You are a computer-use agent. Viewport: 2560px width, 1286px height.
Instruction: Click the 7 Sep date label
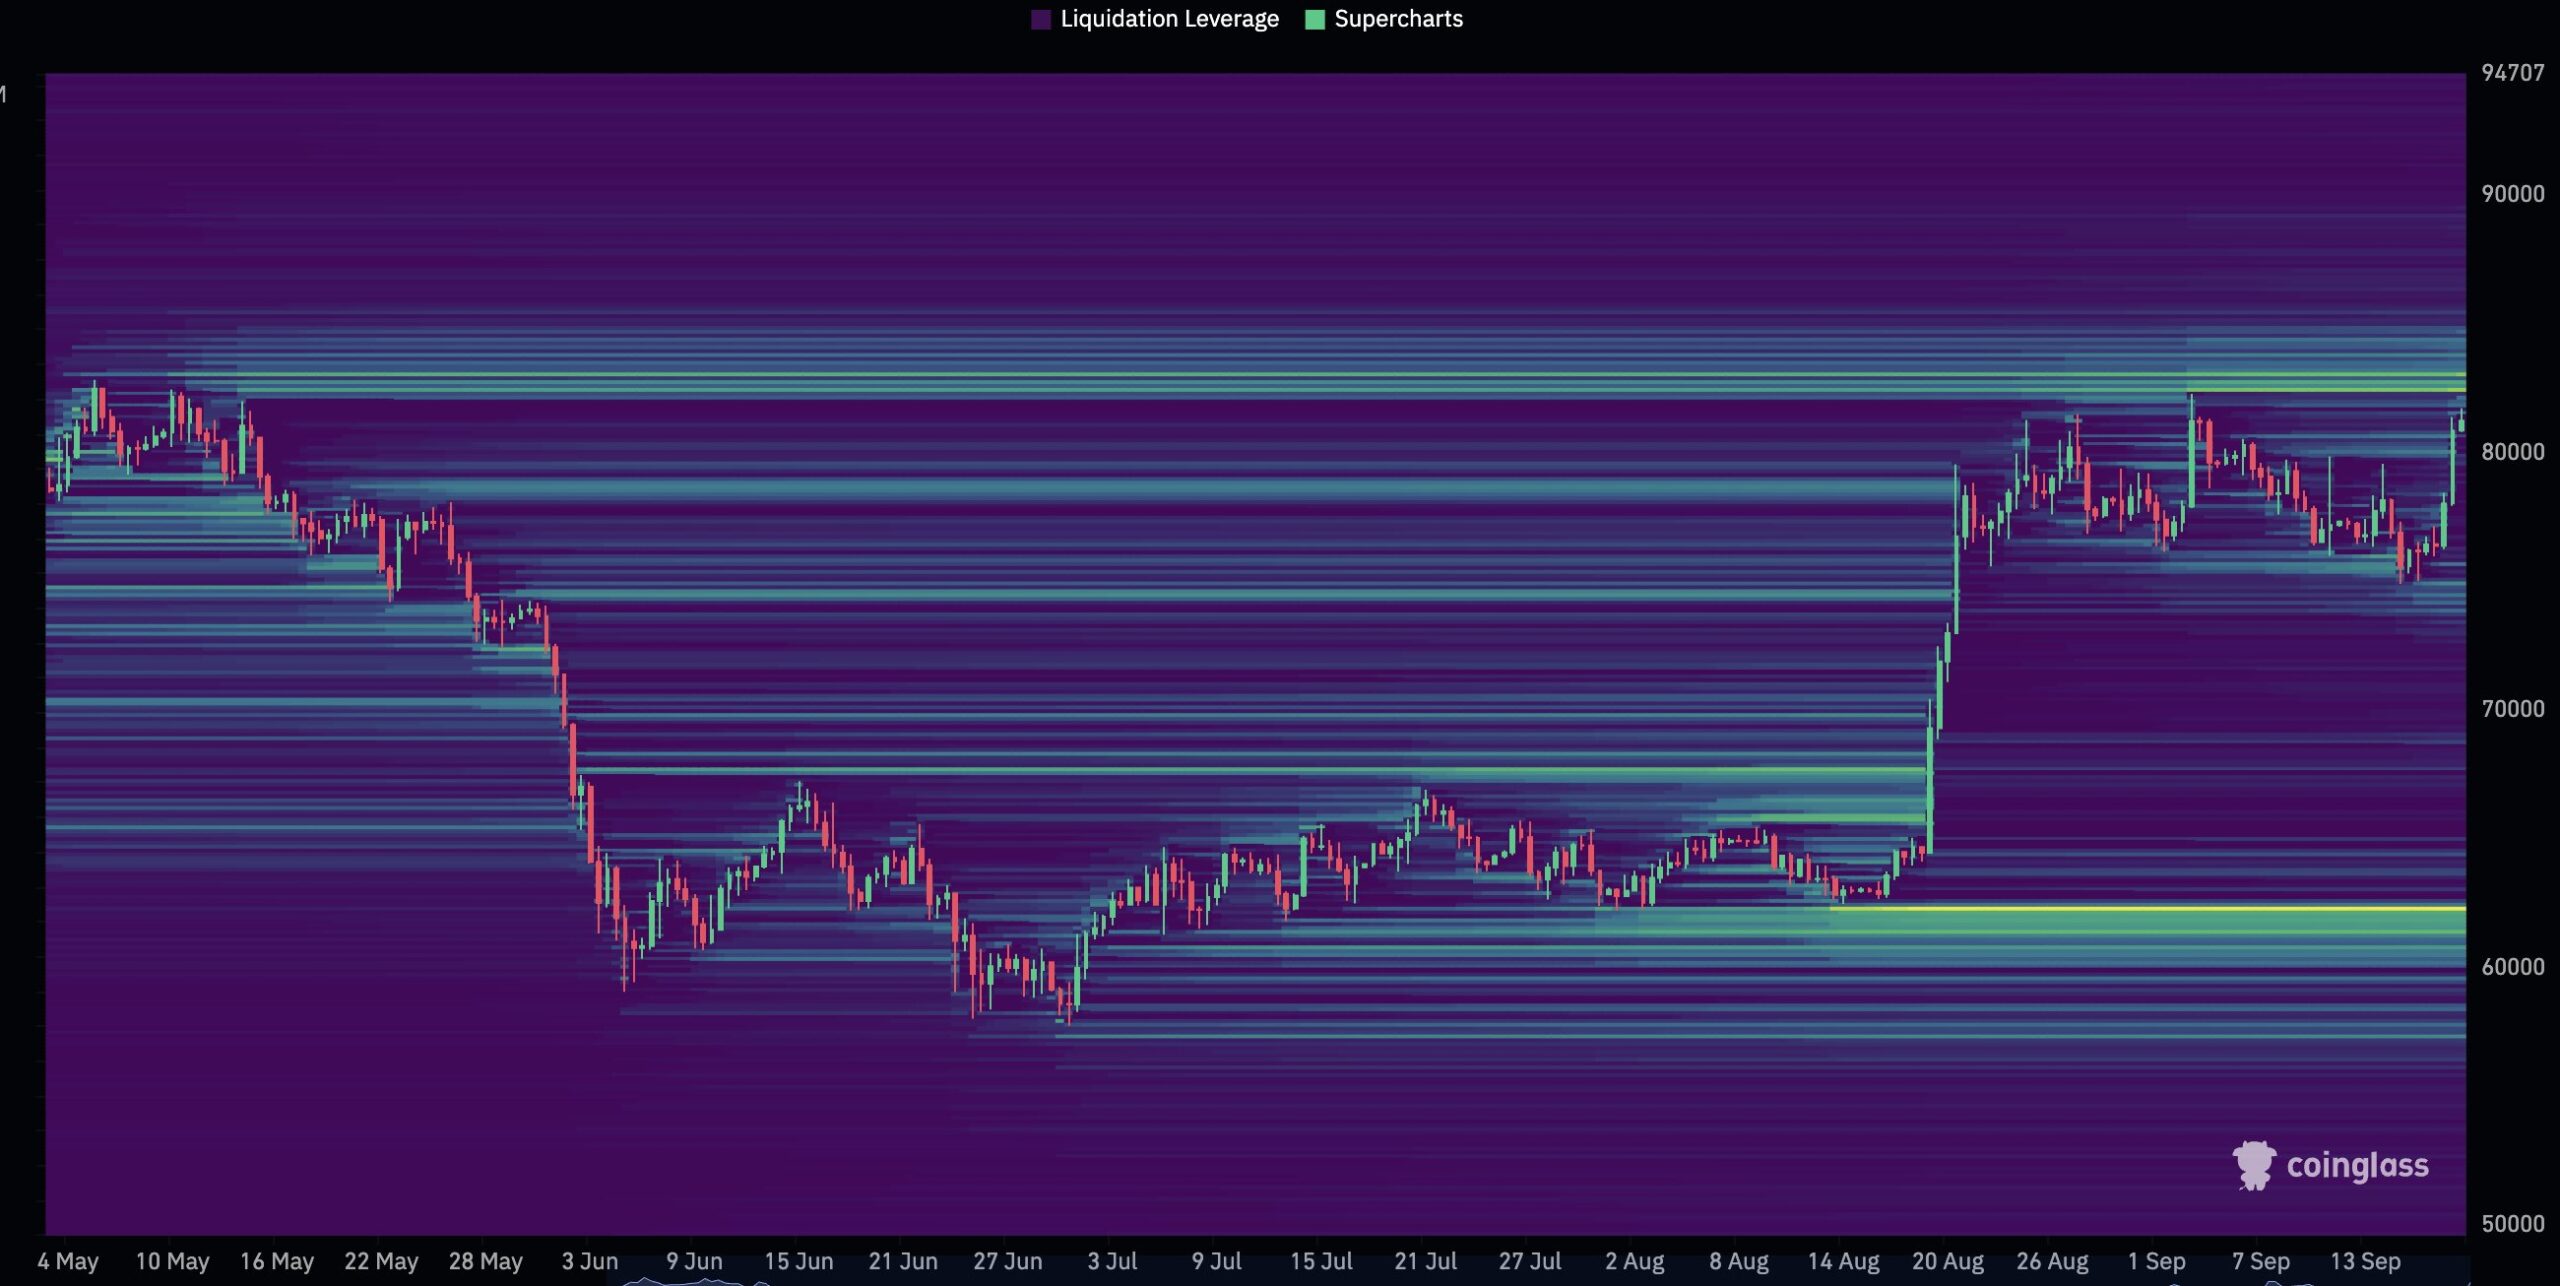click(2261, 1261)
